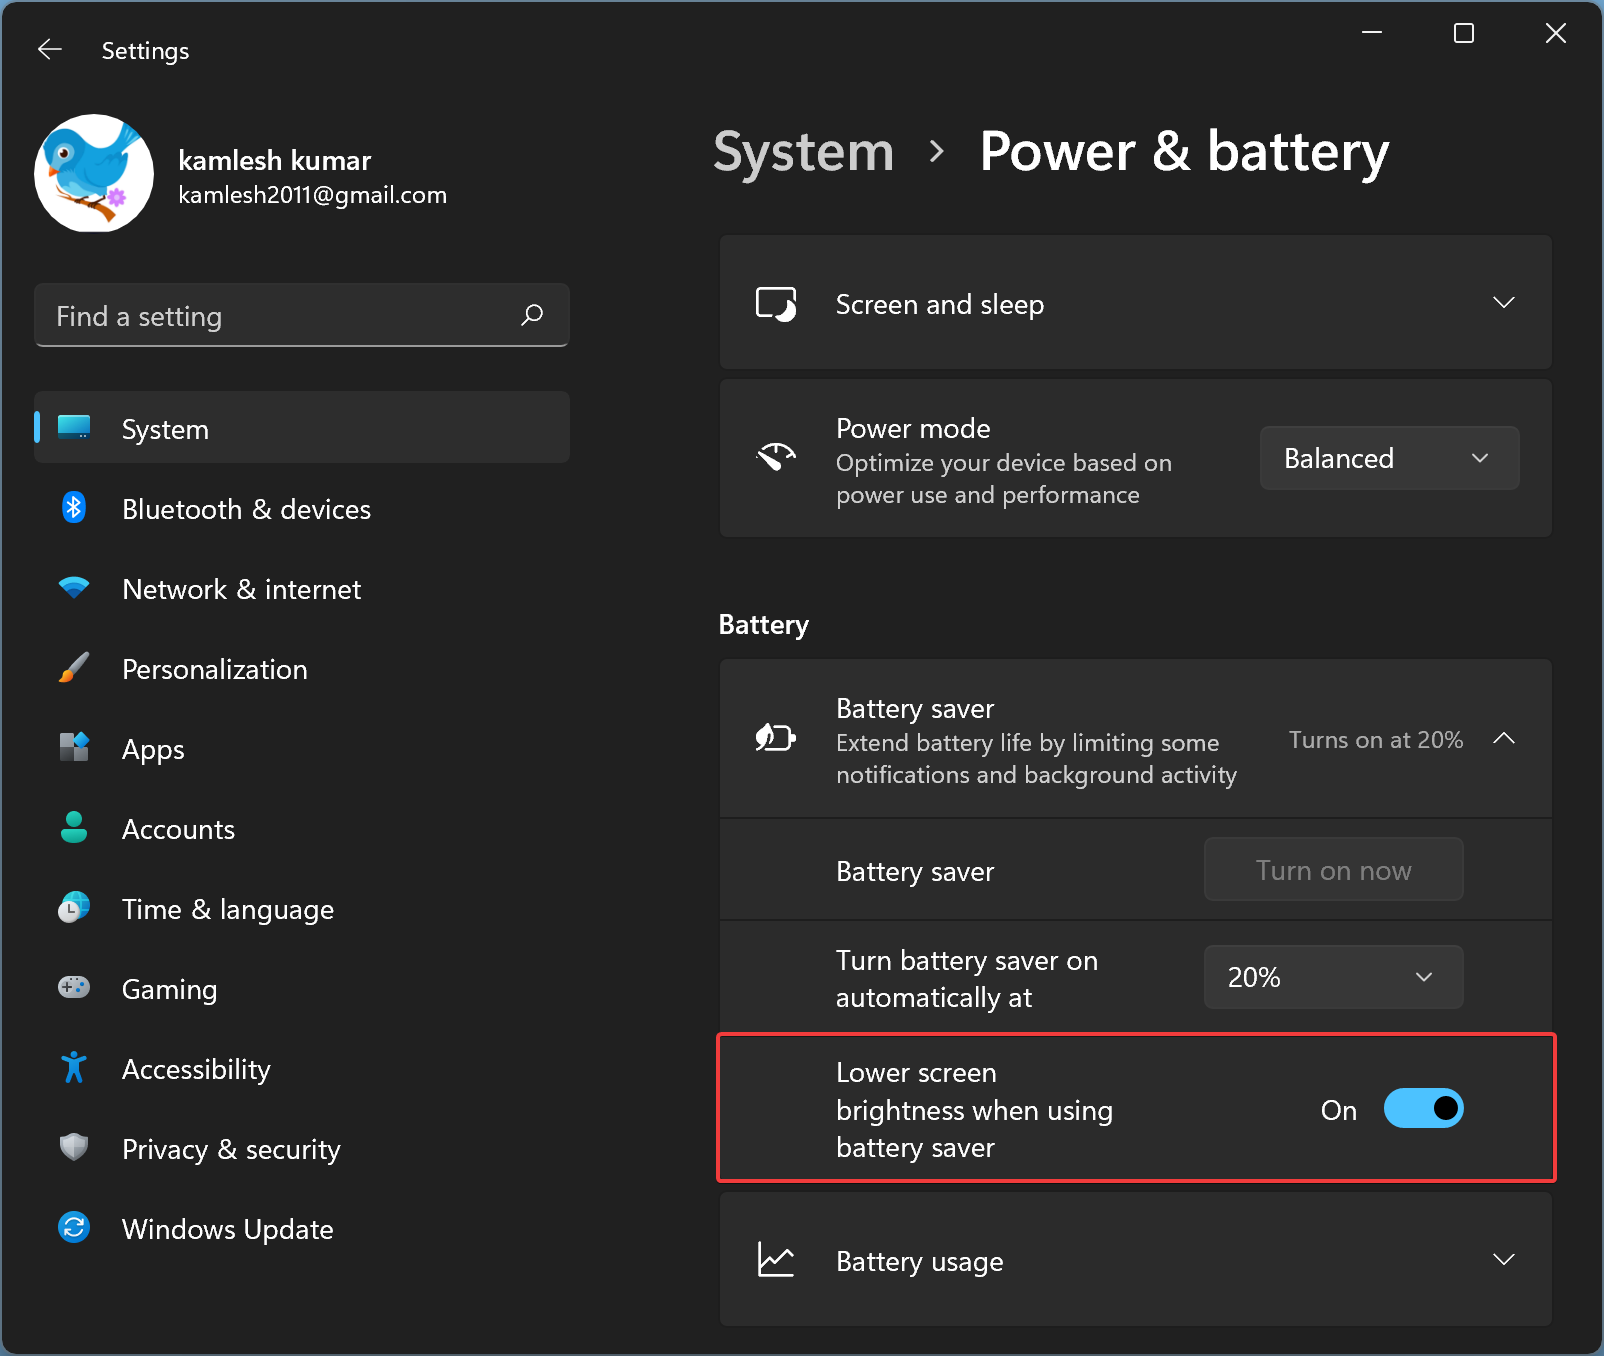Click the Privacy shield icon
Image resolution: width=1604 pixels, height=1356 pixels.
coord(74,1147)
